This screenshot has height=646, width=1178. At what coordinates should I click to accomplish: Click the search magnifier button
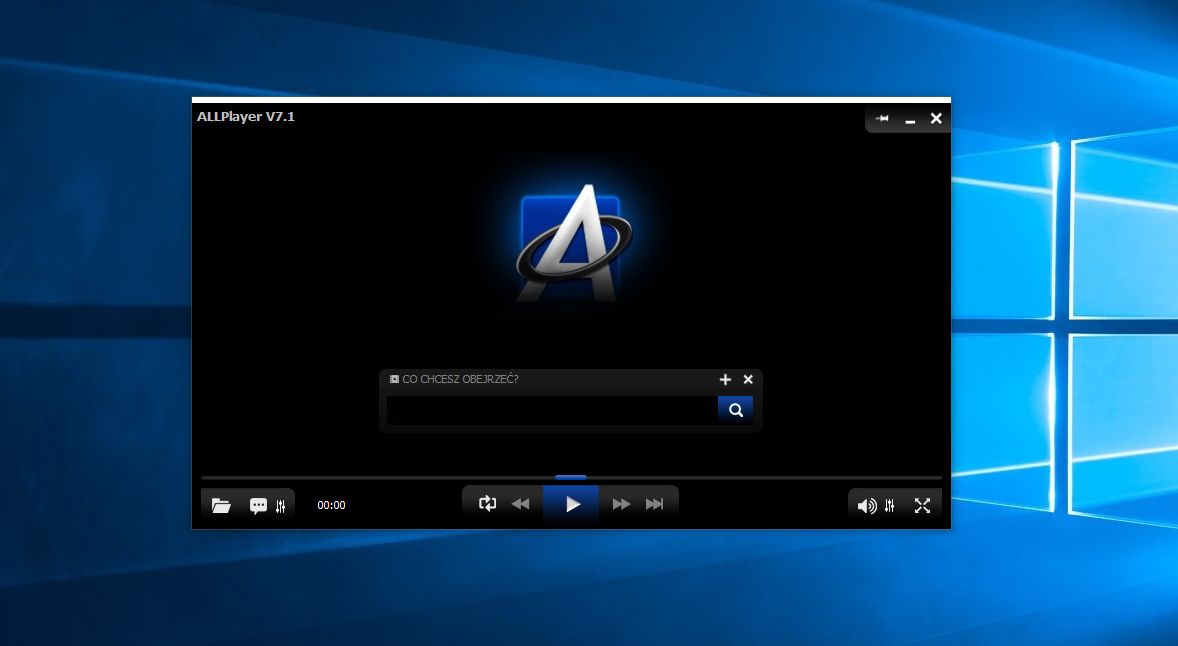(x=735, y=410)
